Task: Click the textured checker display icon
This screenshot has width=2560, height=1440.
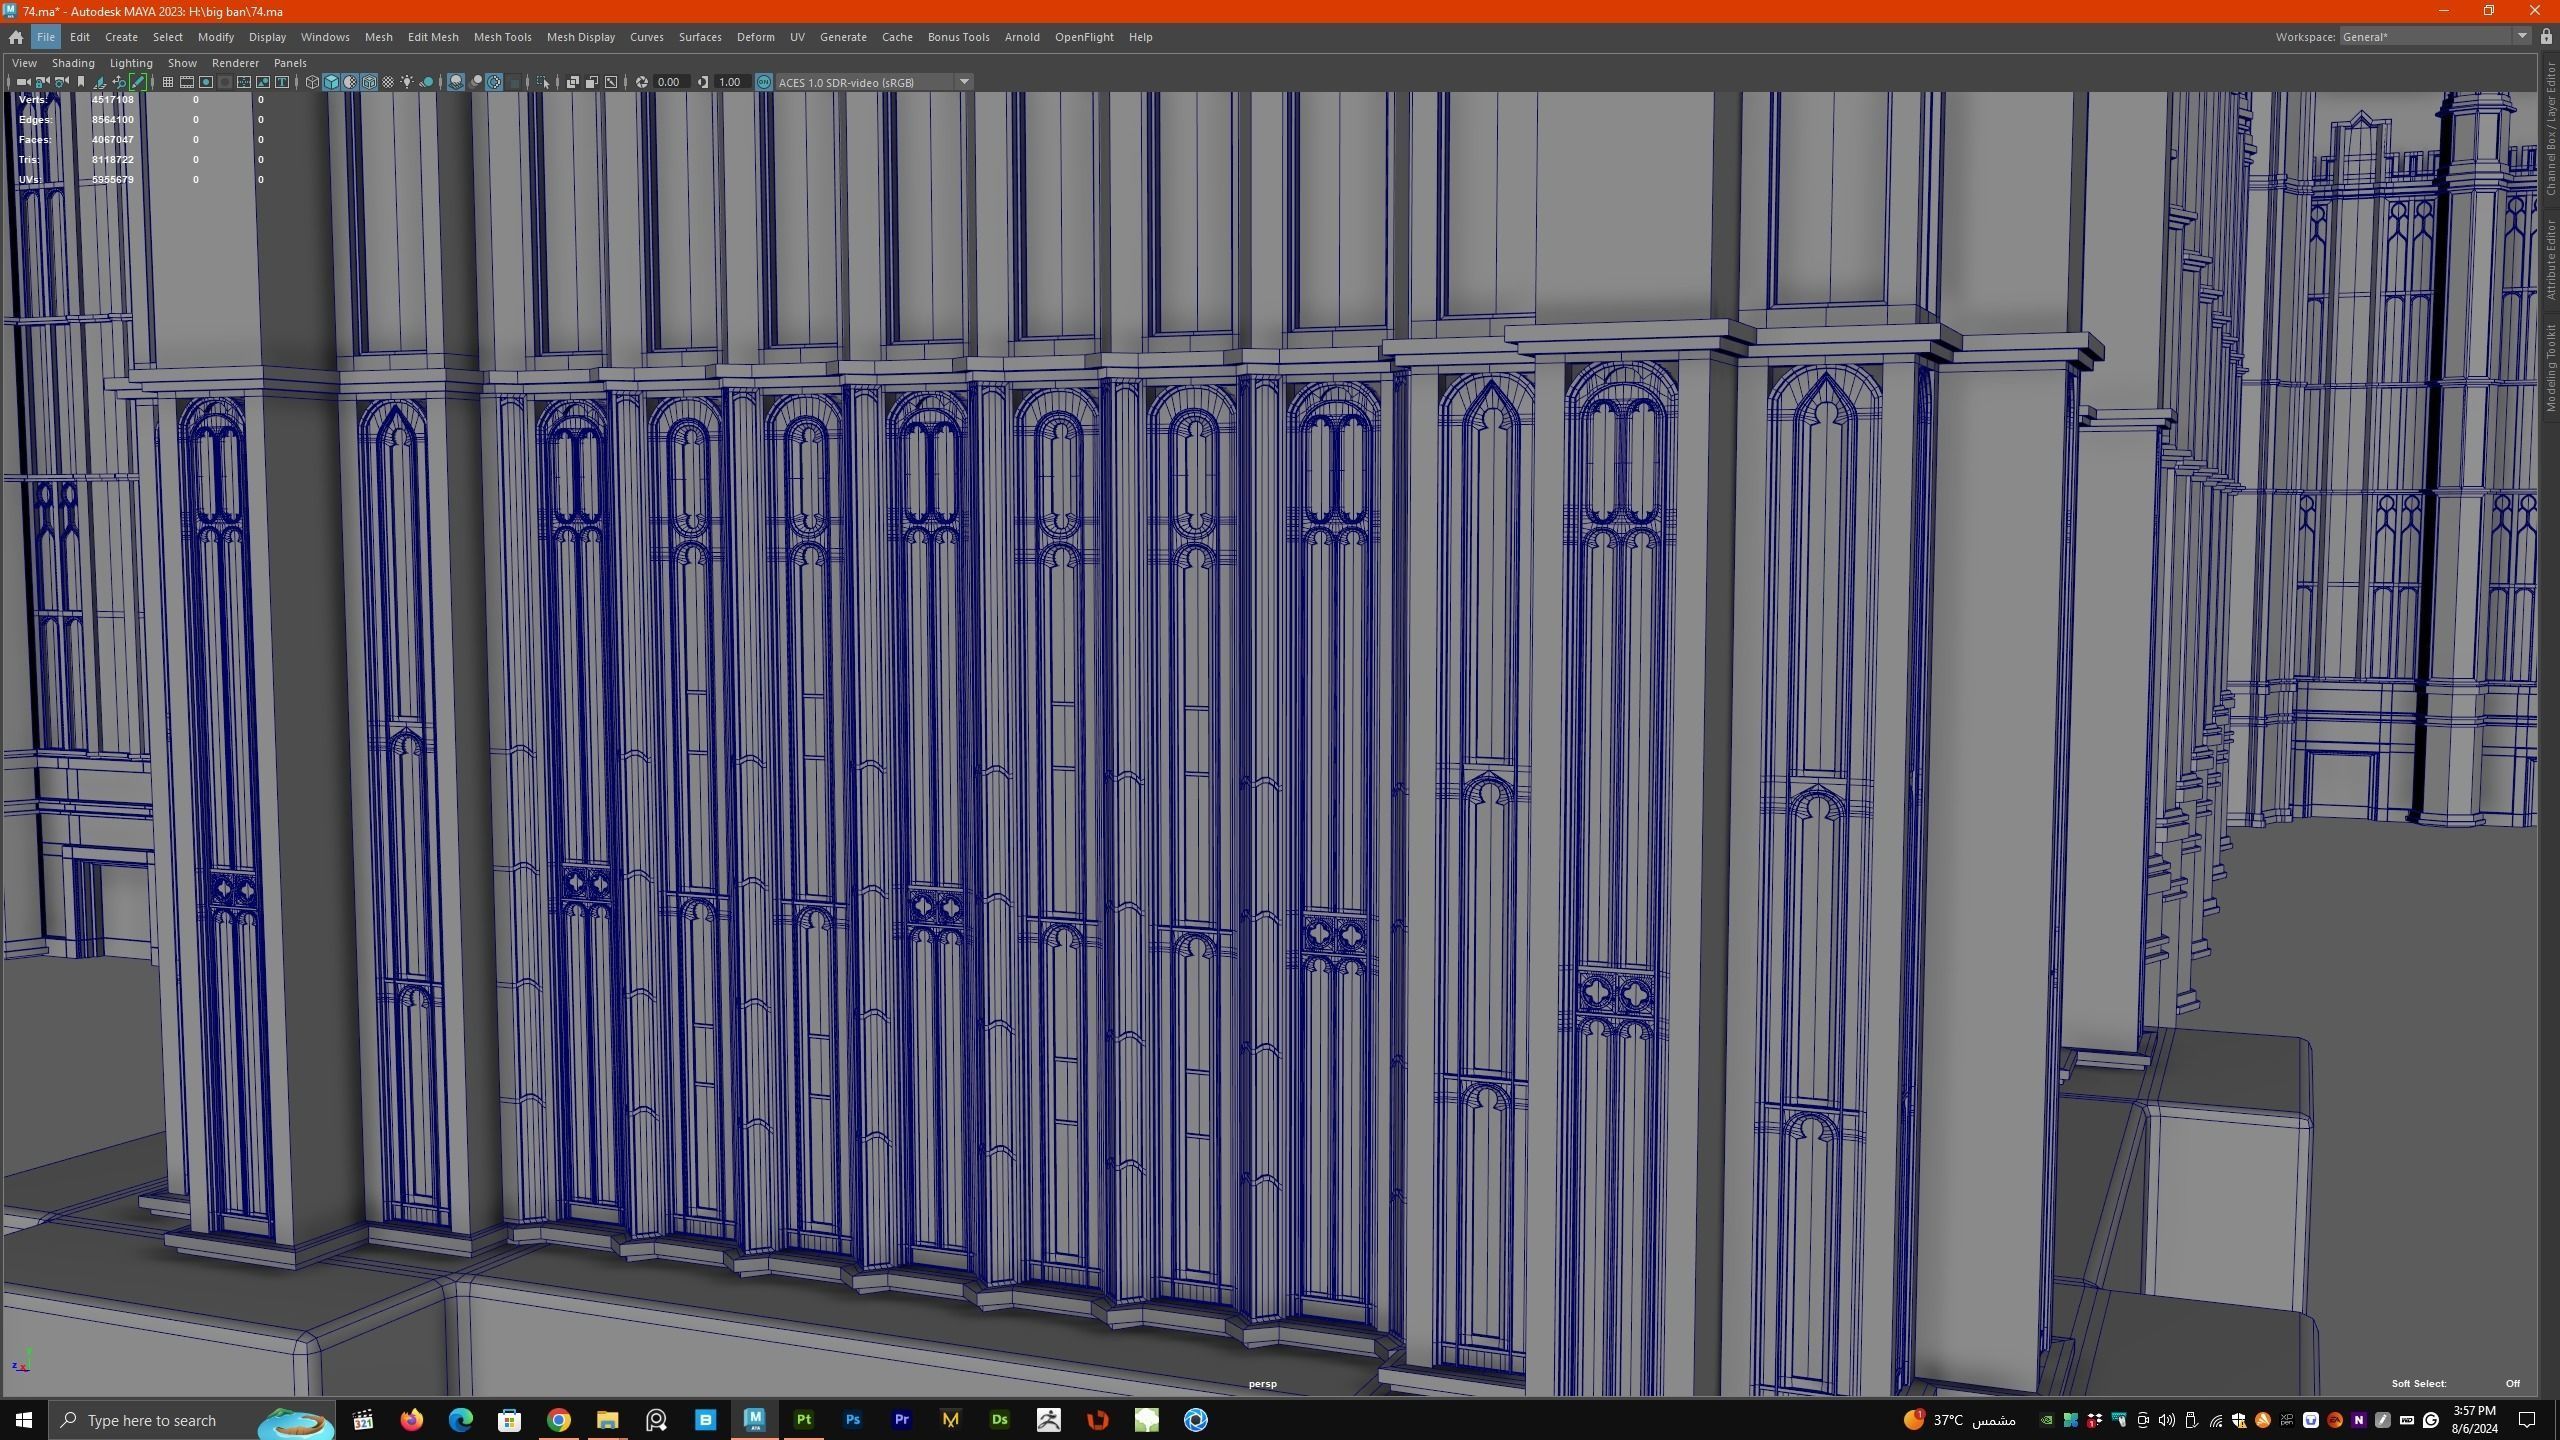Action: tap(388, 82)
